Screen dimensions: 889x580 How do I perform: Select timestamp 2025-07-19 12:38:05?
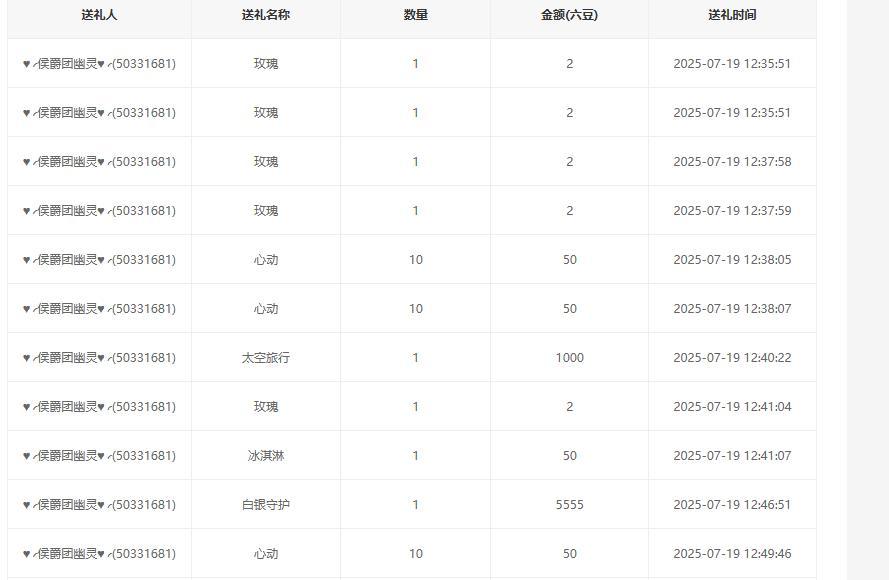[732, 260]
